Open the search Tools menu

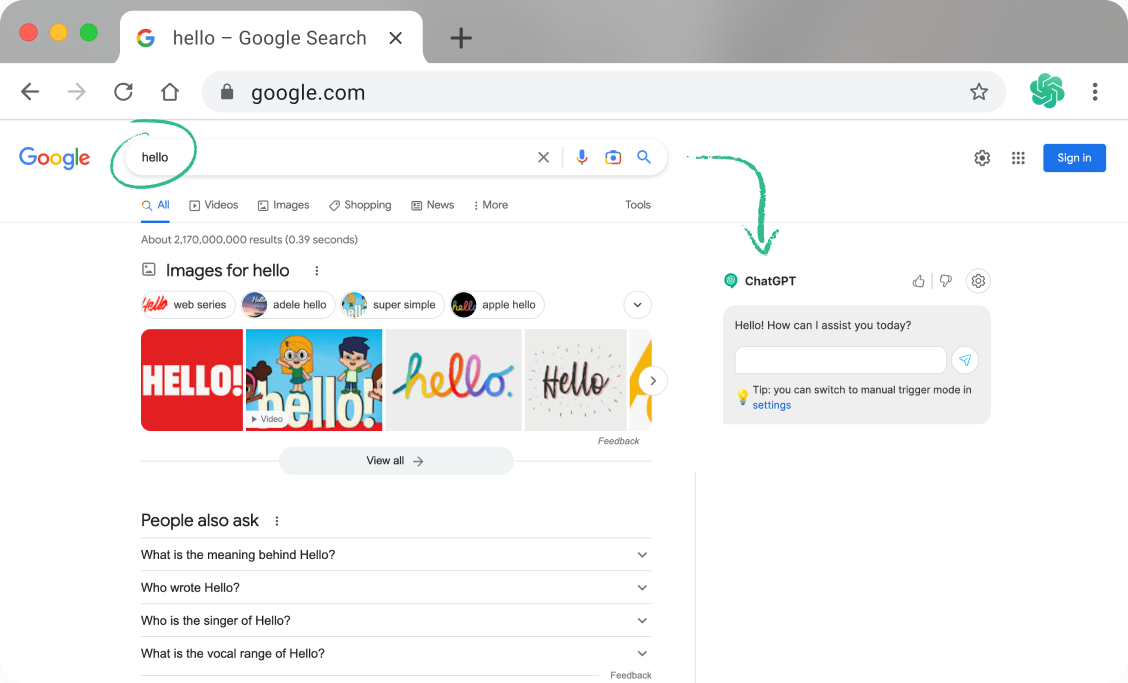[x=637, y=205]
